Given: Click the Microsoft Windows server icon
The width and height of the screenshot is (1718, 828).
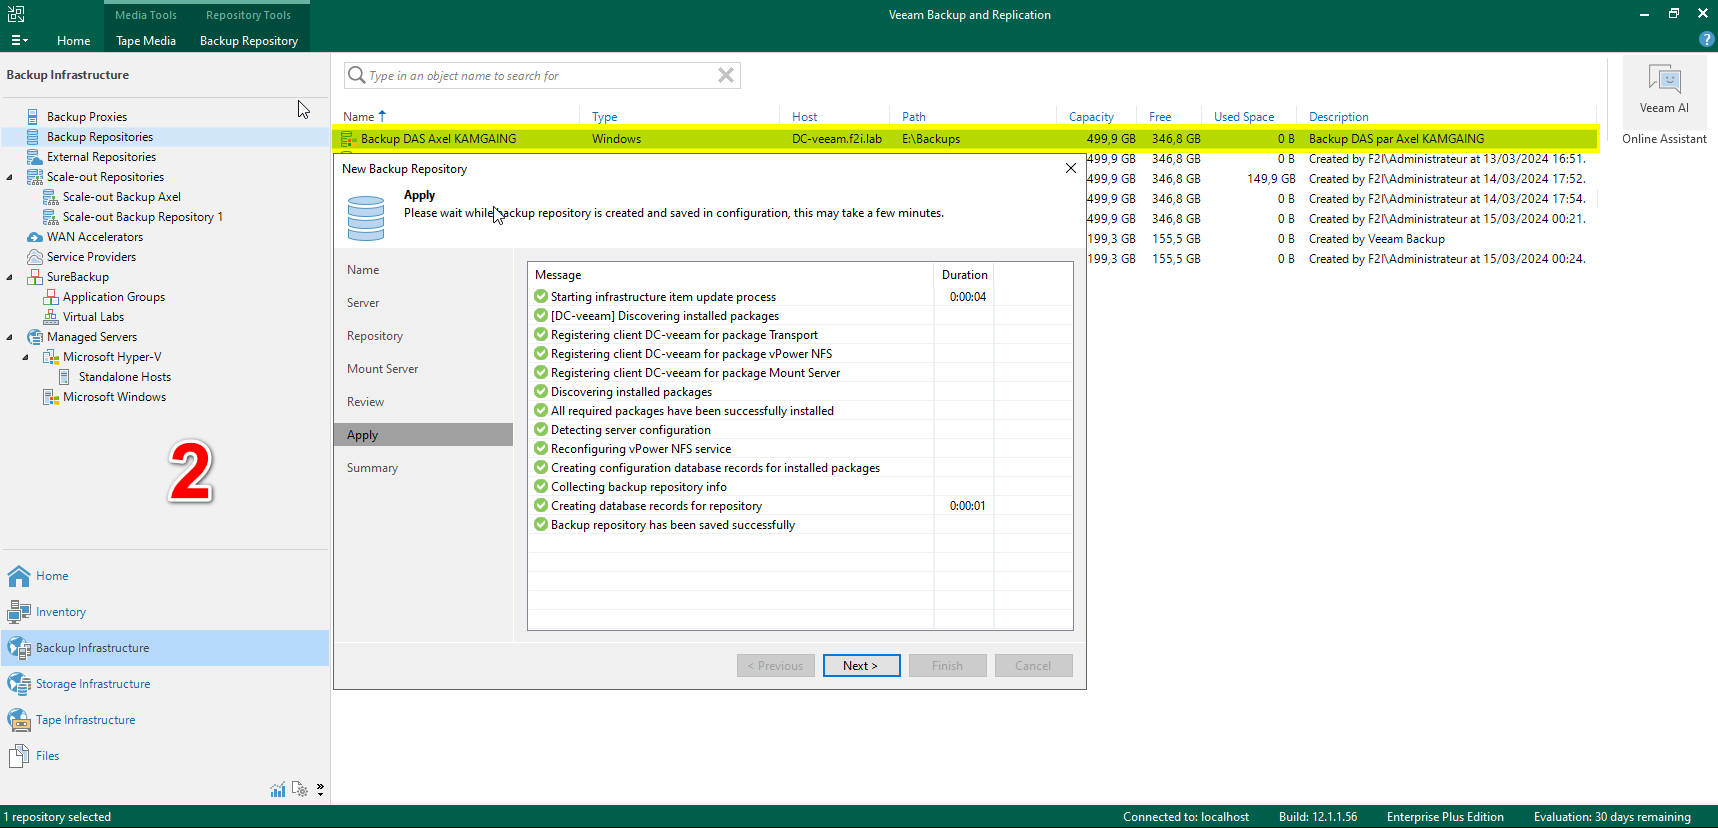Looking at the screenshot, I should coord(50,397).
